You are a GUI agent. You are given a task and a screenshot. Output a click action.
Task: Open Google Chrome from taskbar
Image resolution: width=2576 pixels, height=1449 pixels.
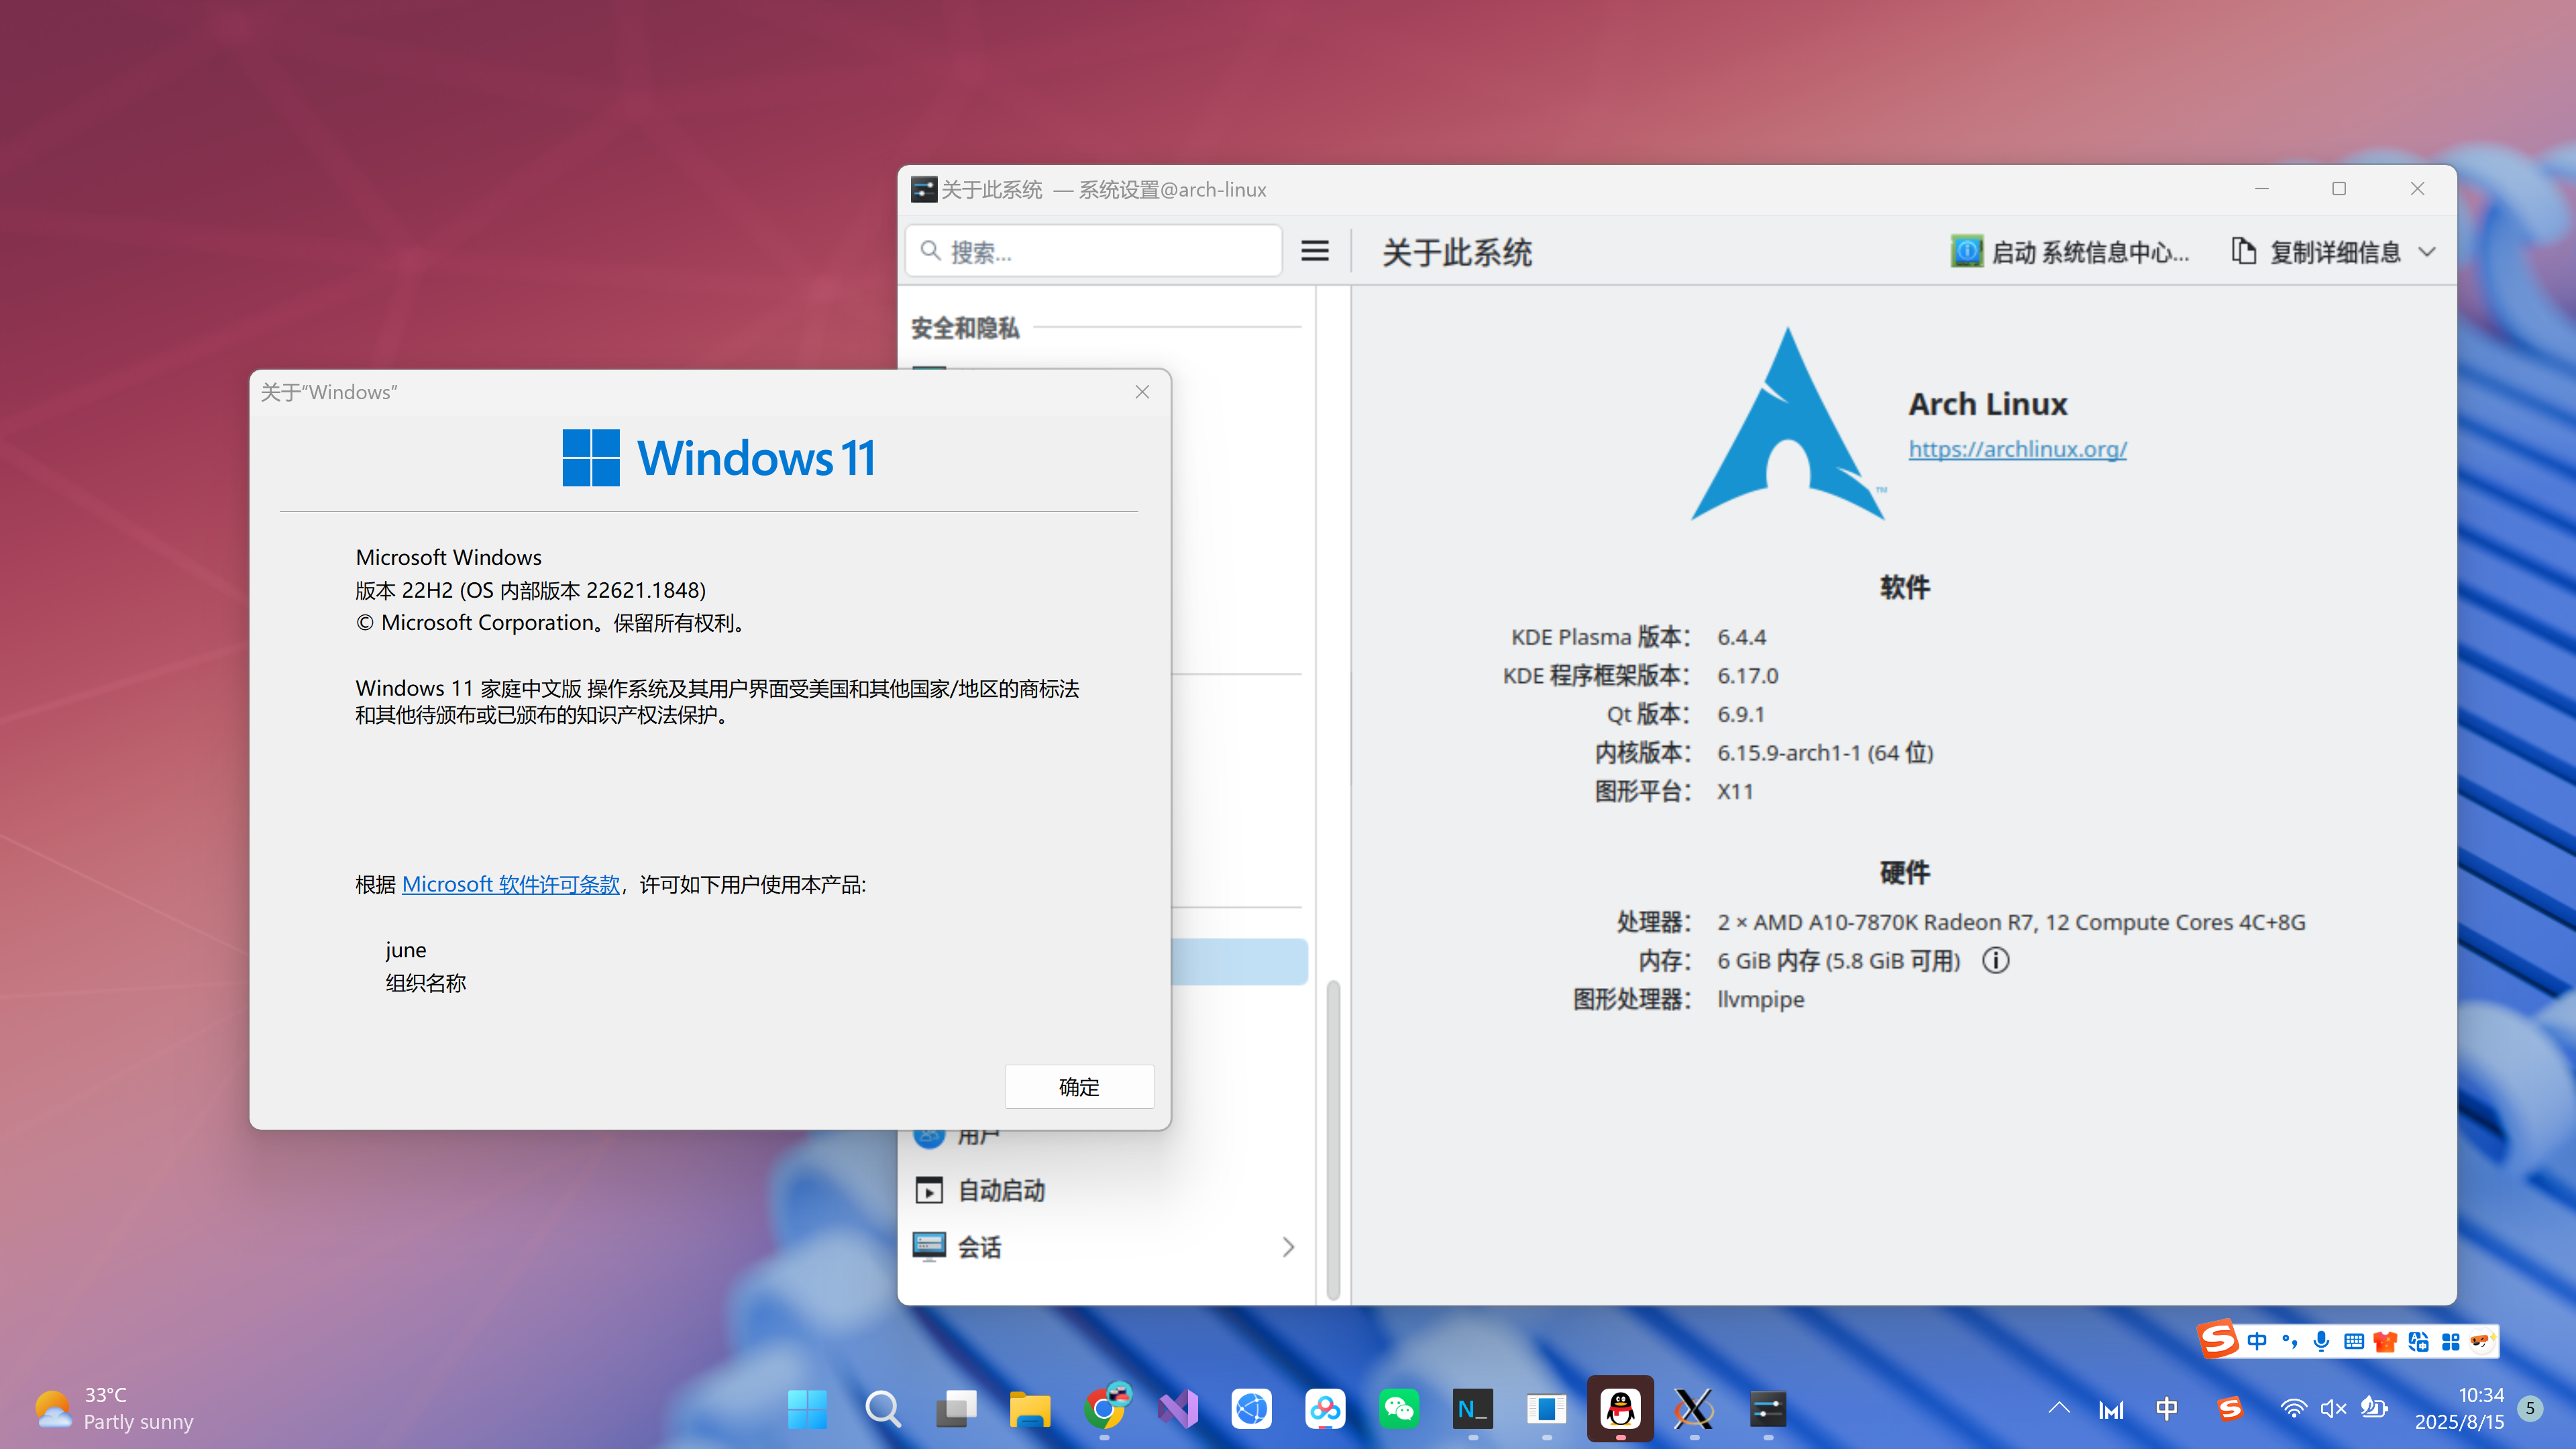(x=1104, y=1409)
